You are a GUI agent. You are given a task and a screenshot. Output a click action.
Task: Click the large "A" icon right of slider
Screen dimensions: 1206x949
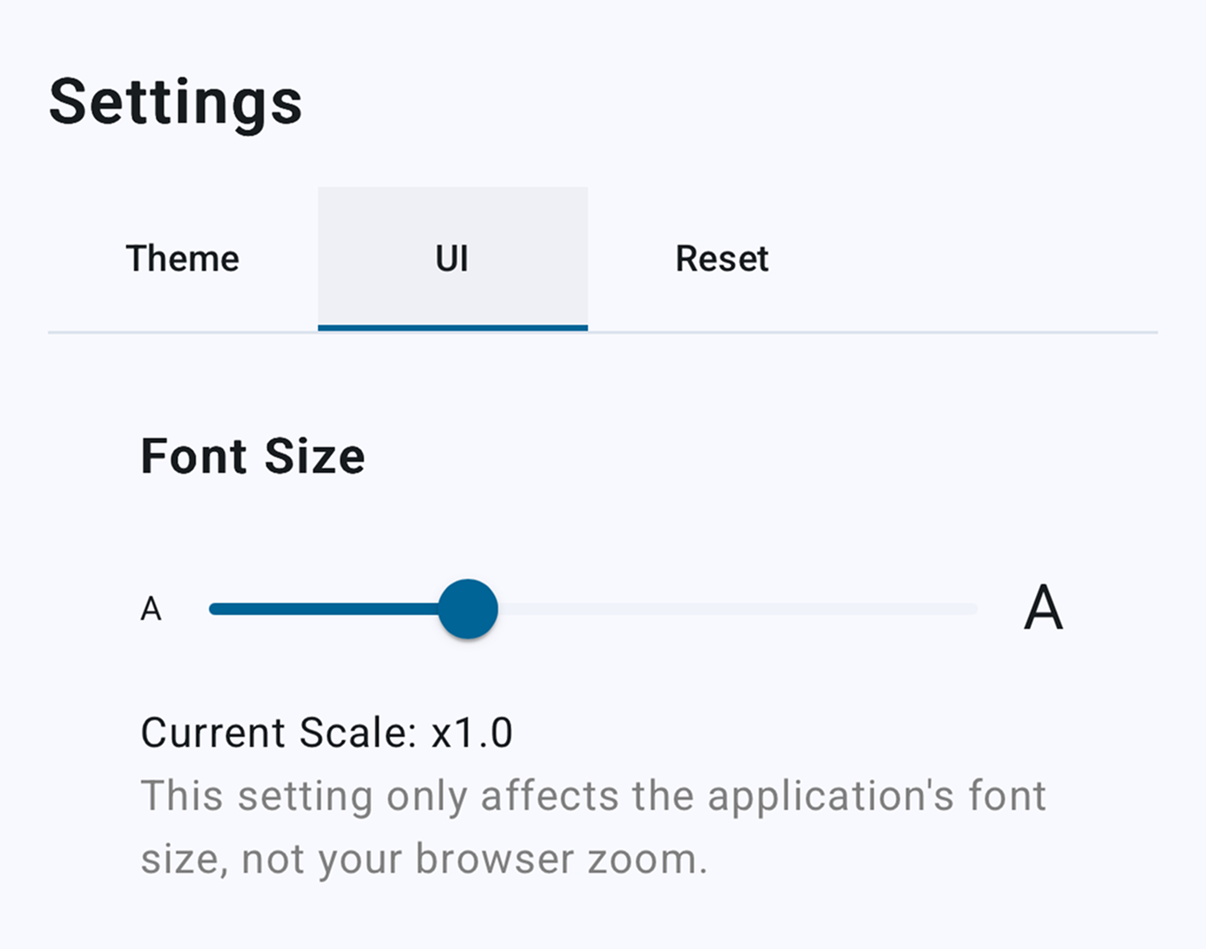click(1043, 608)
